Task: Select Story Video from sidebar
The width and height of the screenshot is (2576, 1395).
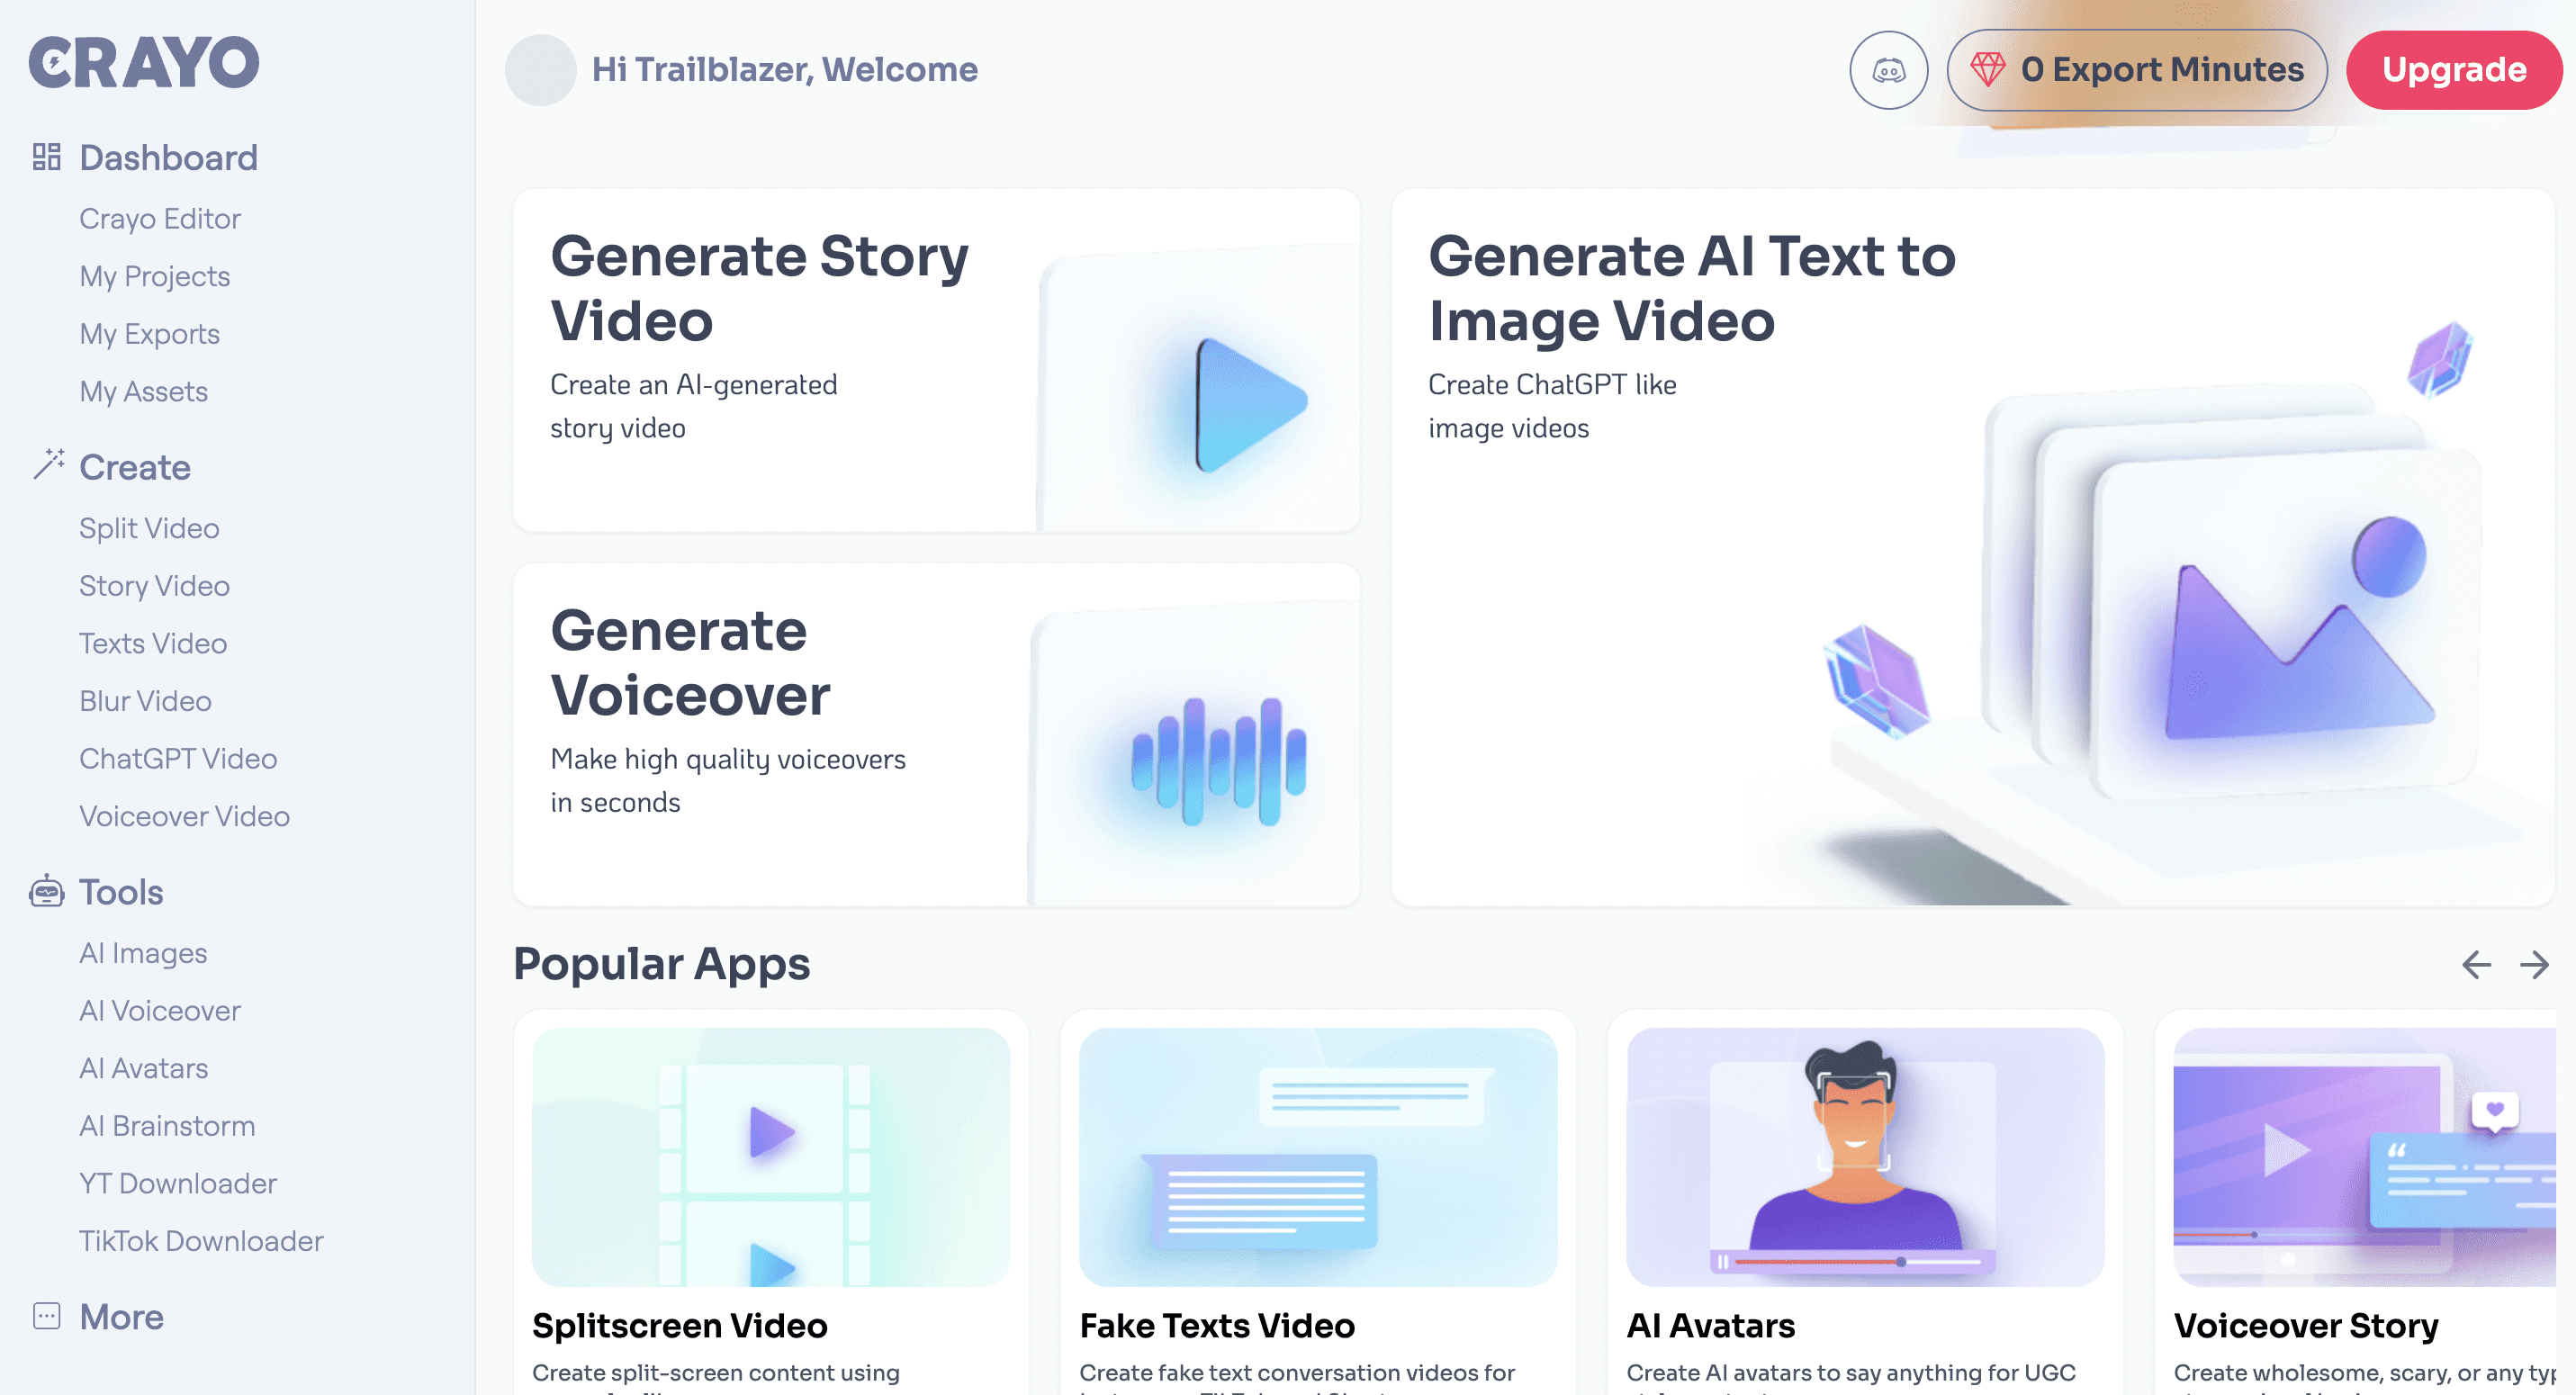Action: point(155,586)
